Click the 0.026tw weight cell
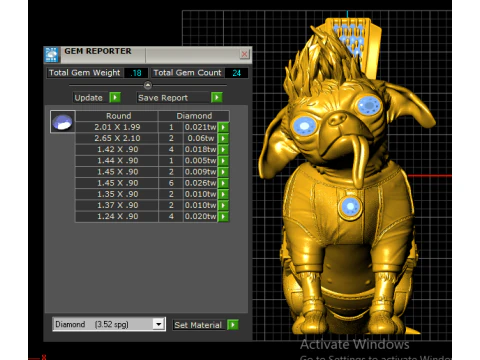Screen dimensions: 480x360 200,183
